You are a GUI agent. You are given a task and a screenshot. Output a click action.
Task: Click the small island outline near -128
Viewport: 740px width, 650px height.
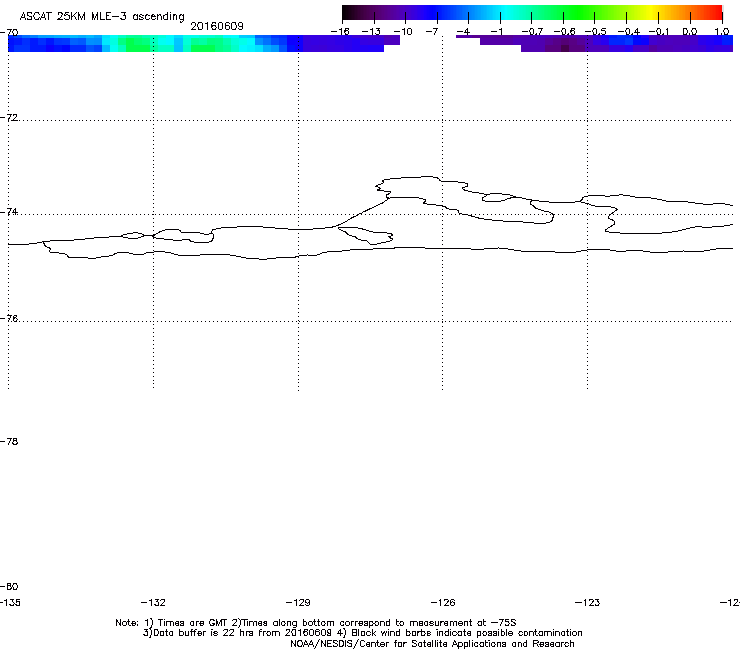(x=366, y=235)
